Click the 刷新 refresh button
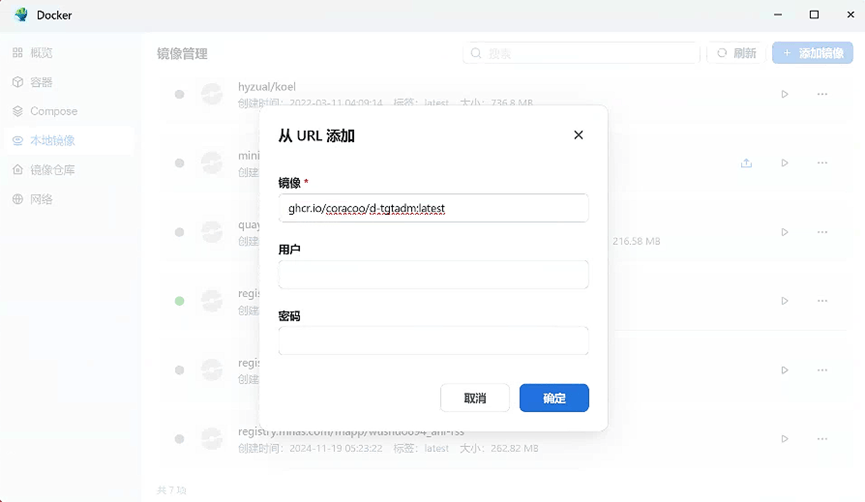The image size is (865, 502). tap(736, 53)
